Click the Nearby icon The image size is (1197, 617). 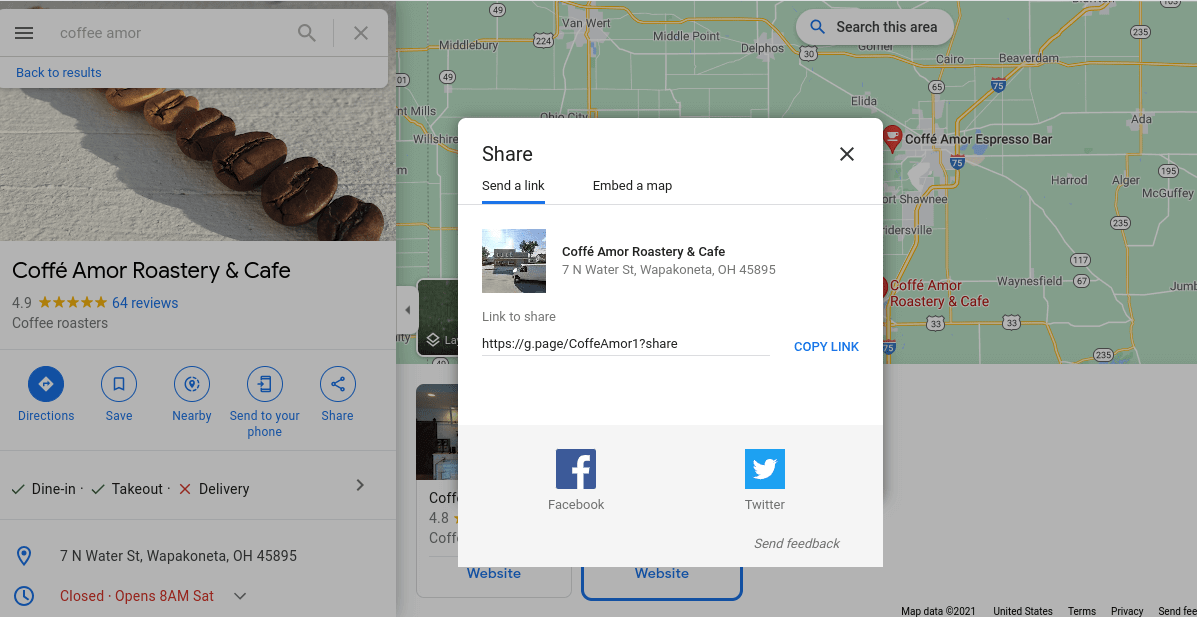tap(191, 384)
